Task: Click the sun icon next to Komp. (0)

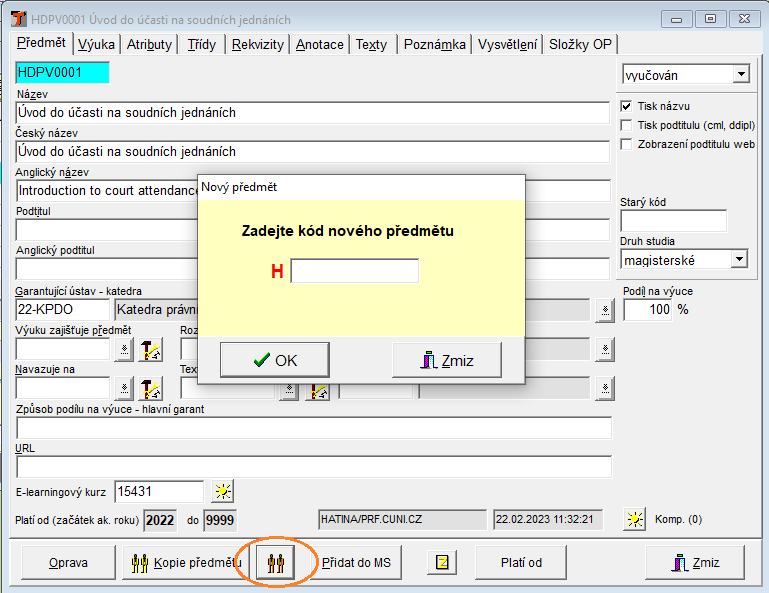Action: 635,519
